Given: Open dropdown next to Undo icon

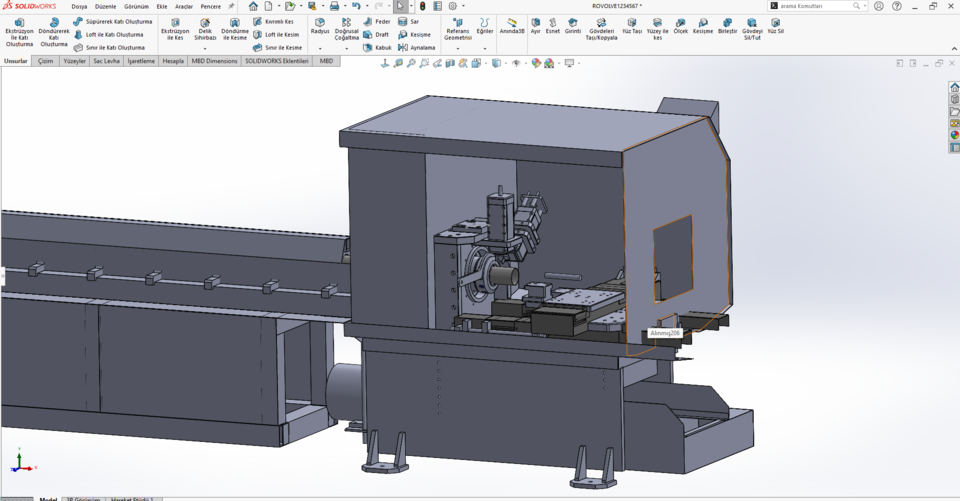Looking at the screenshot, I should tap(366, 6).
